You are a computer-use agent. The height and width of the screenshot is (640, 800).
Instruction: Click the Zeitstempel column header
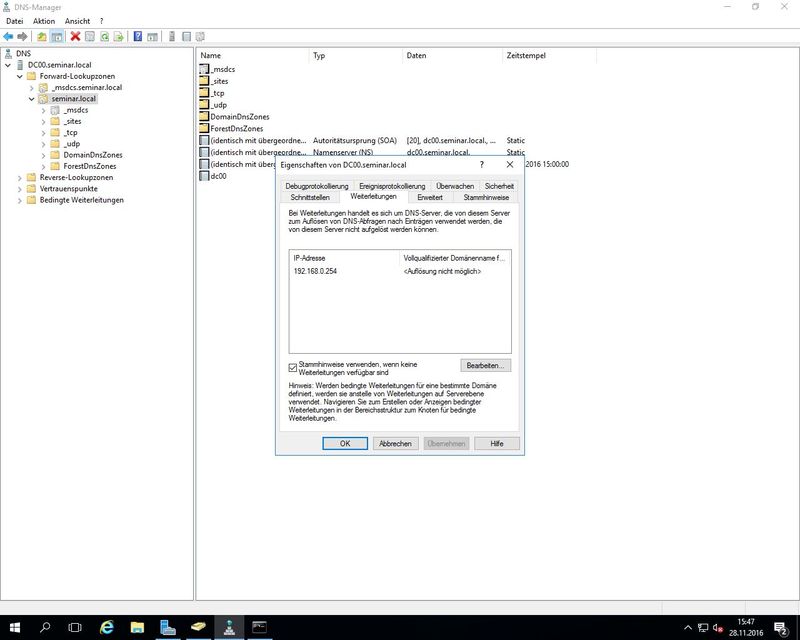coord(527,56)
